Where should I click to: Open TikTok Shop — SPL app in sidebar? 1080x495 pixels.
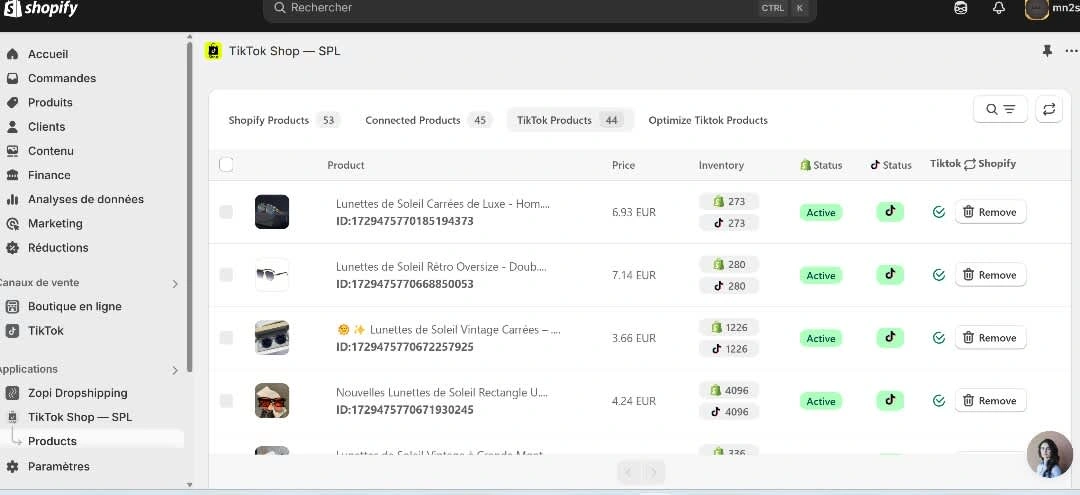(x=79, y=417)
